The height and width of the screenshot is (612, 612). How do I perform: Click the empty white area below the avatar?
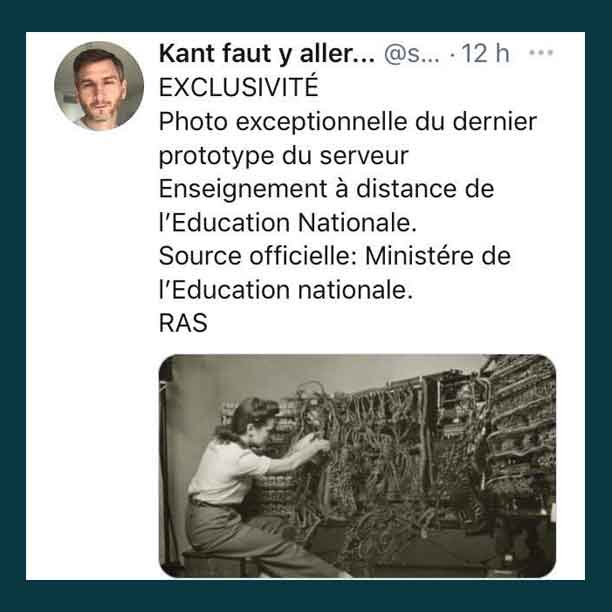pos(92,351)
